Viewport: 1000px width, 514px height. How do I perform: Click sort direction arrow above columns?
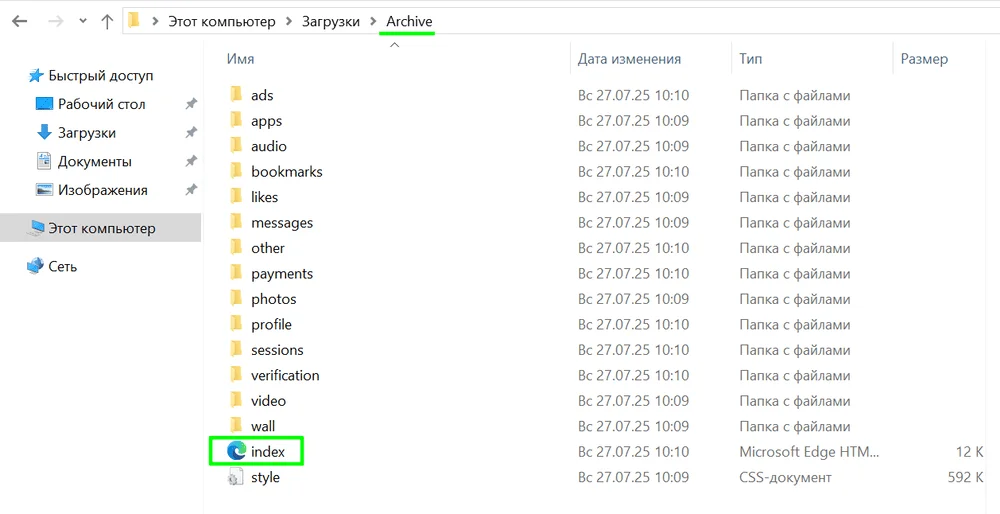pos(394,45)
